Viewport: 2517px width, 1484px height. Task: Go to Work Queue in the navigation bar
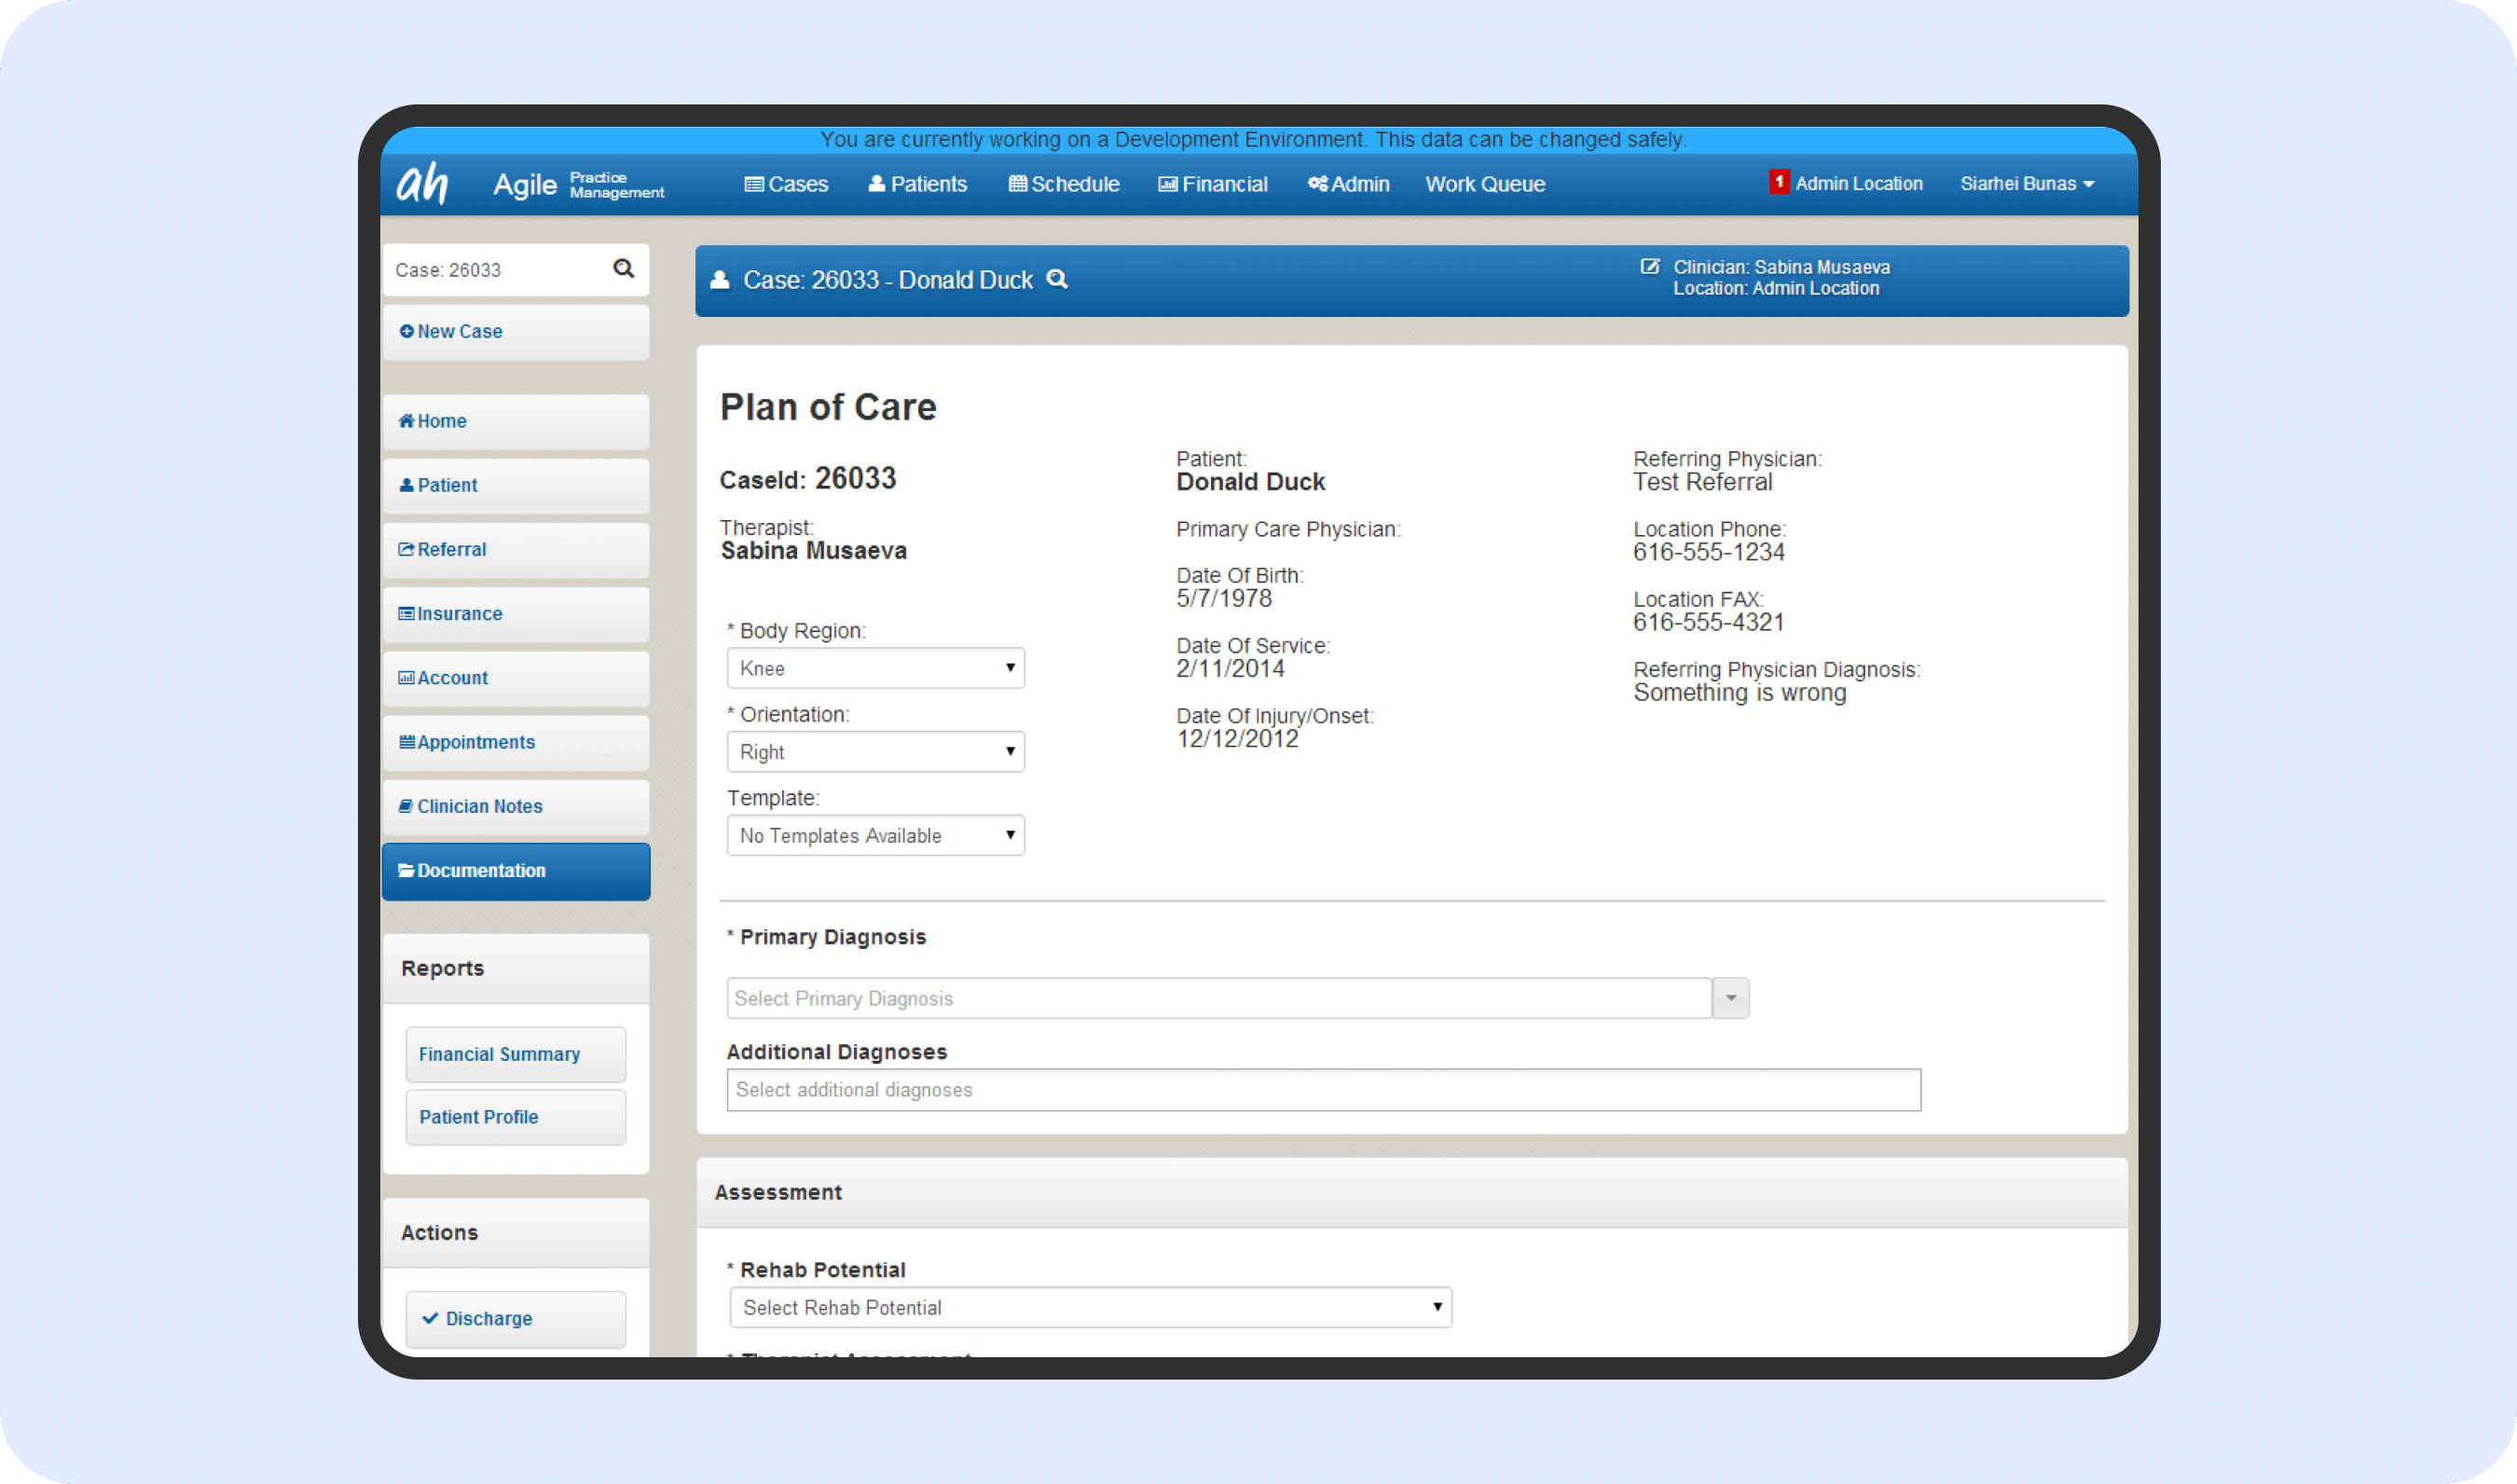[x=1485, y=184]
